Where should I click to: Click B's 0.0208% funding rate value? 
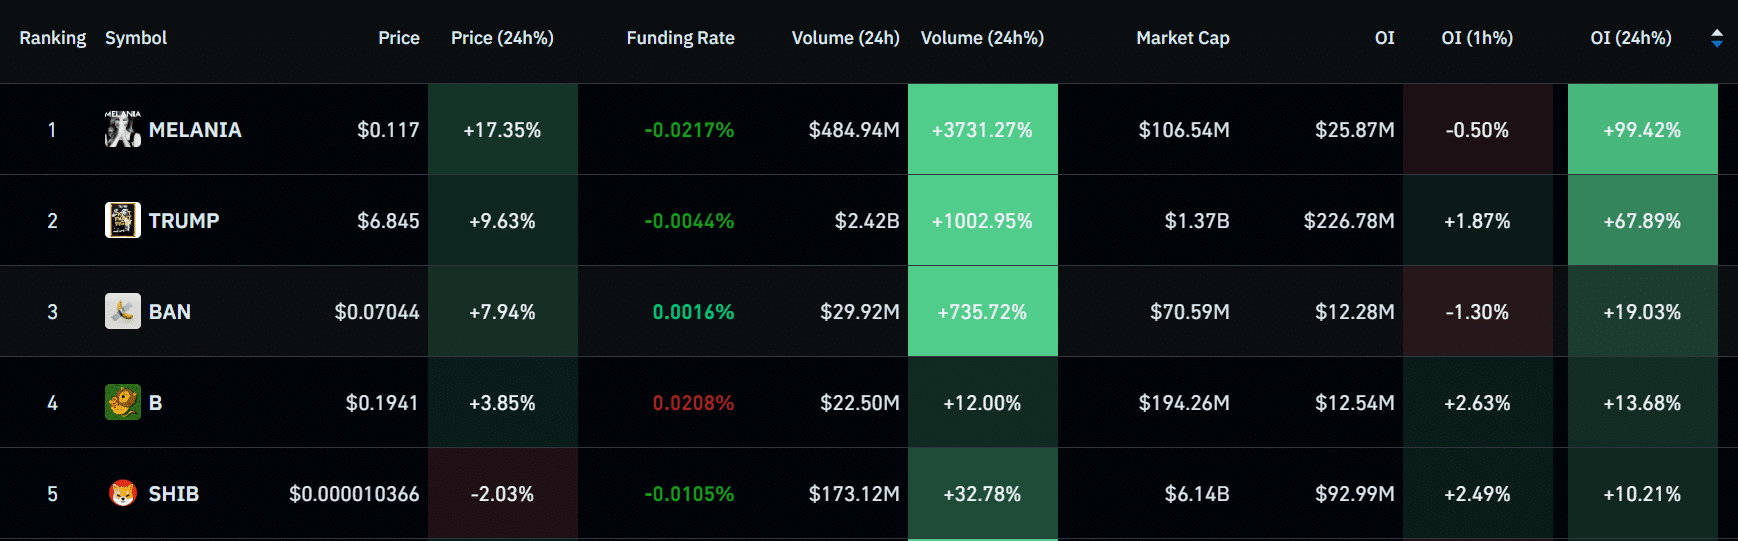coord(693,403)
